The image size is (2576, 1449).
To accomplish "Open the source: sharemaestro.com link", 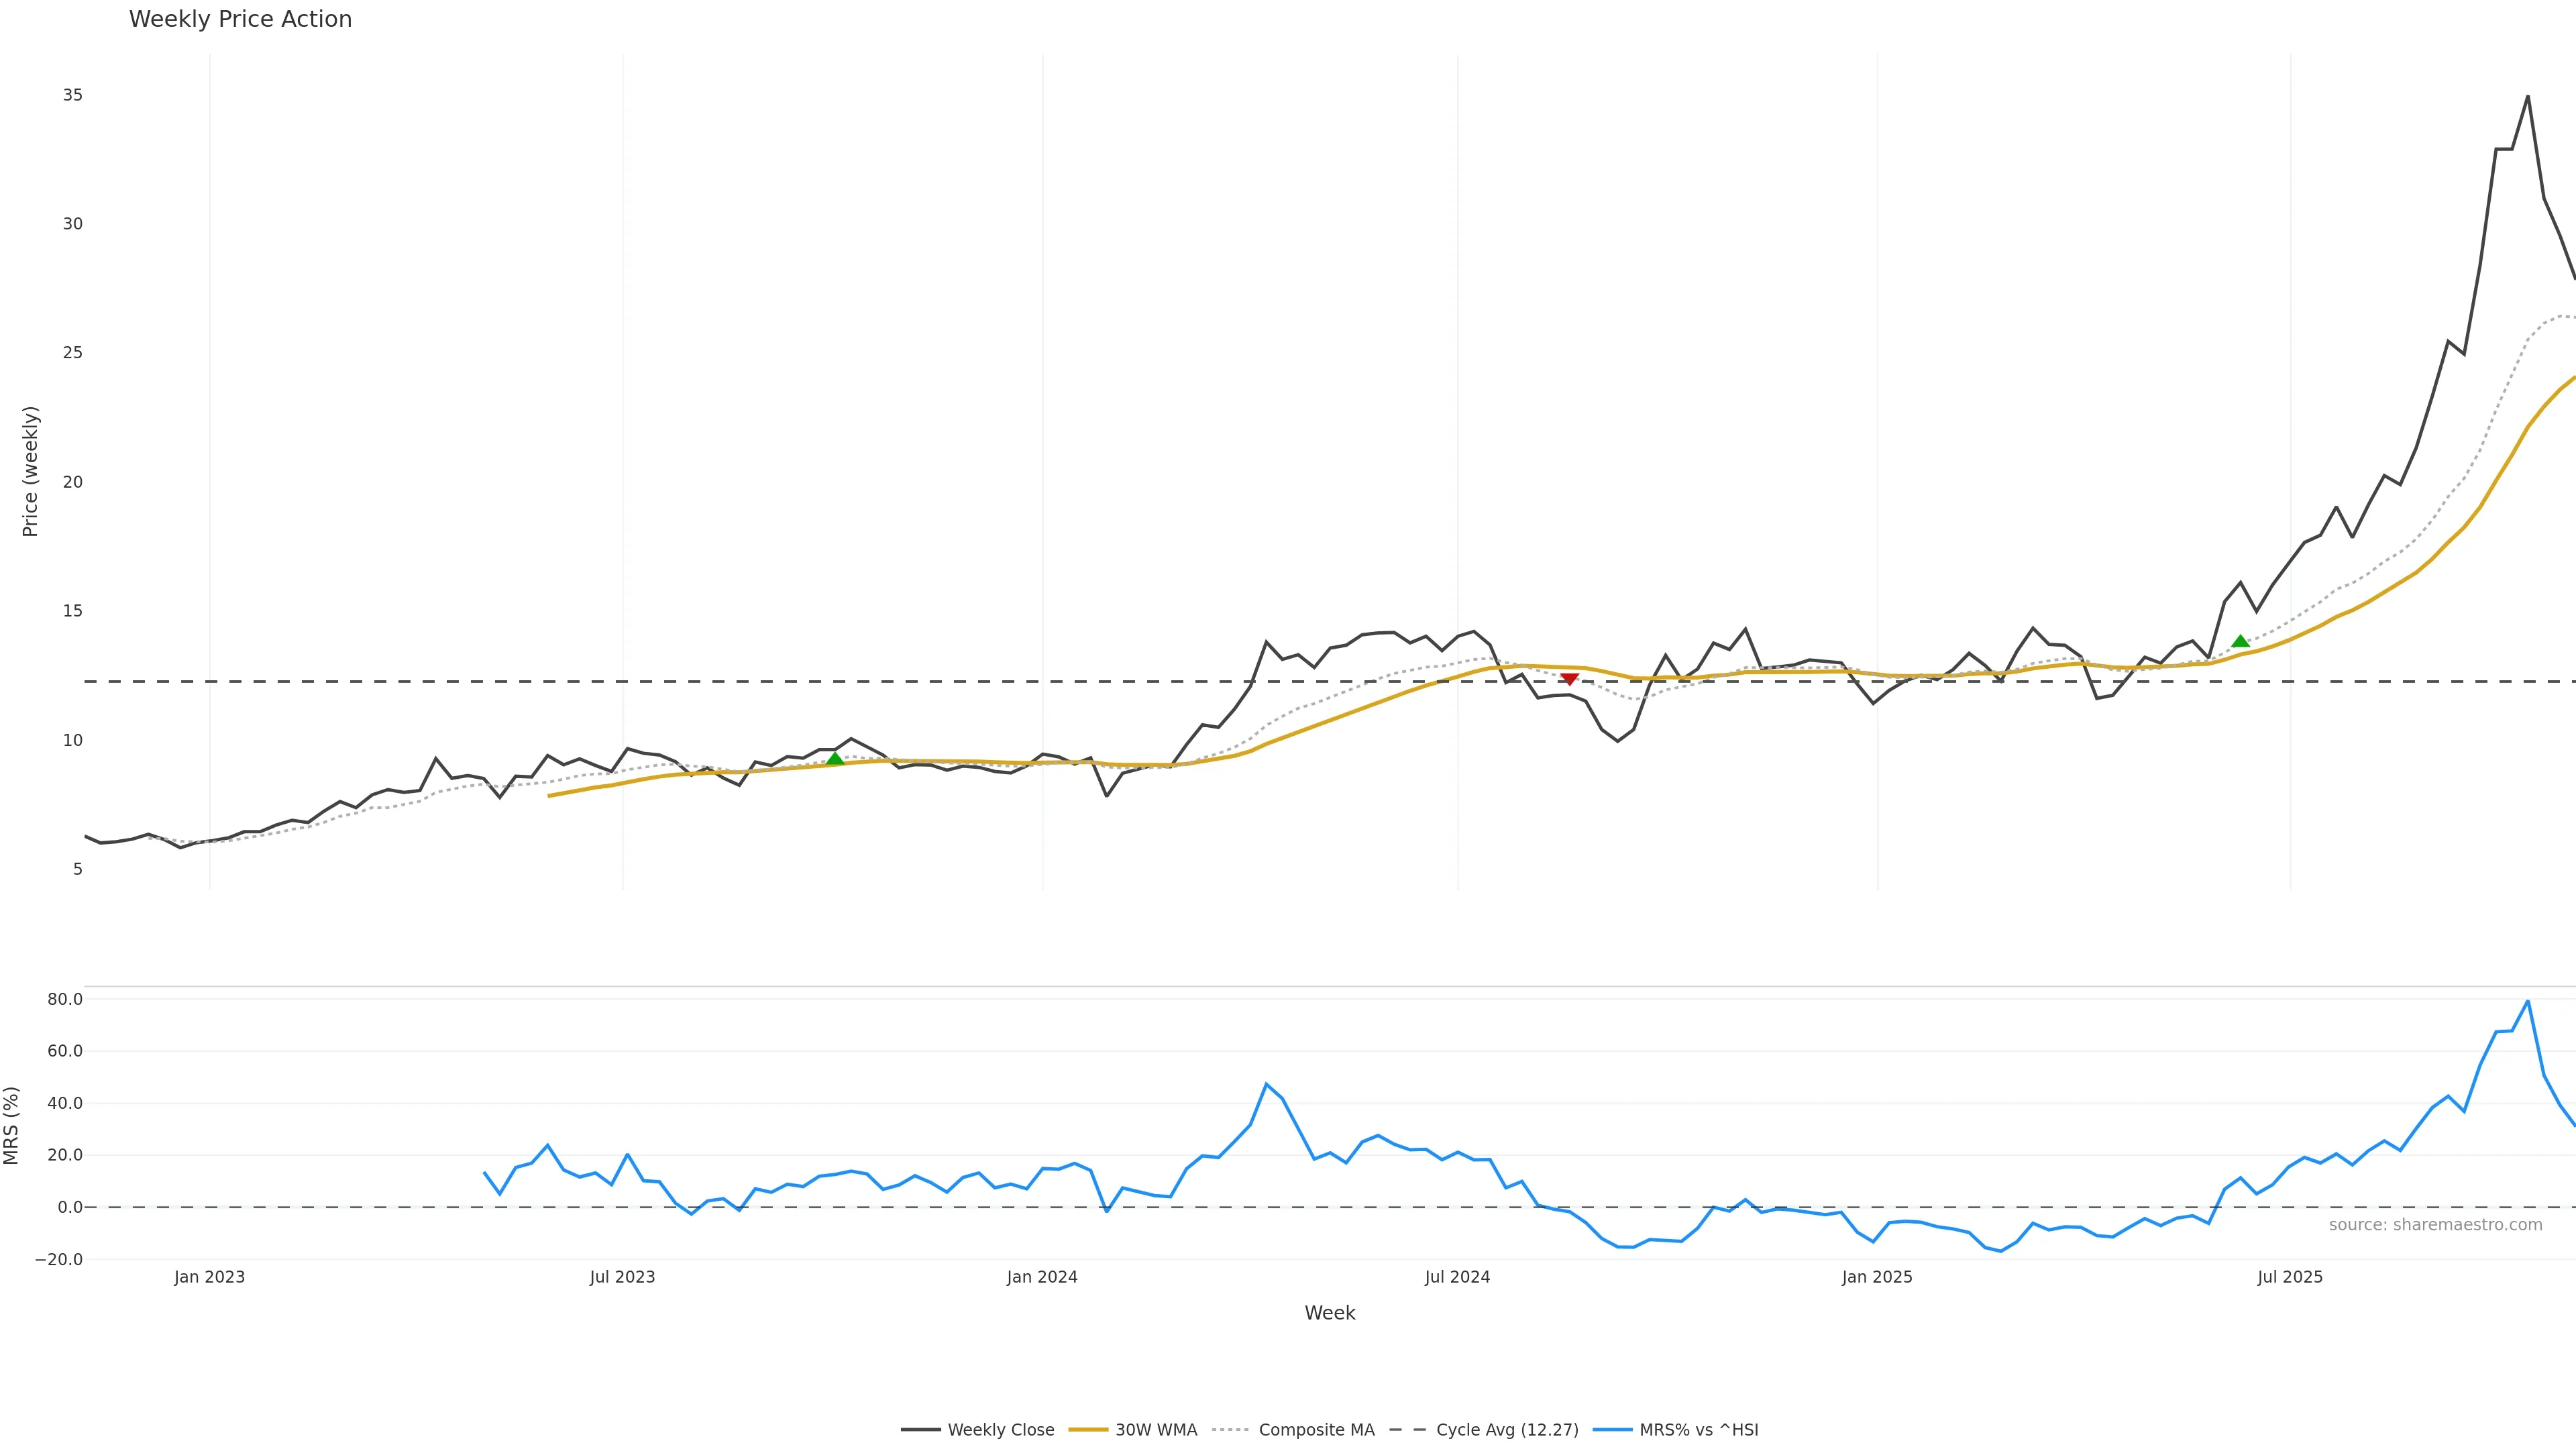I will [2435, 1225].
